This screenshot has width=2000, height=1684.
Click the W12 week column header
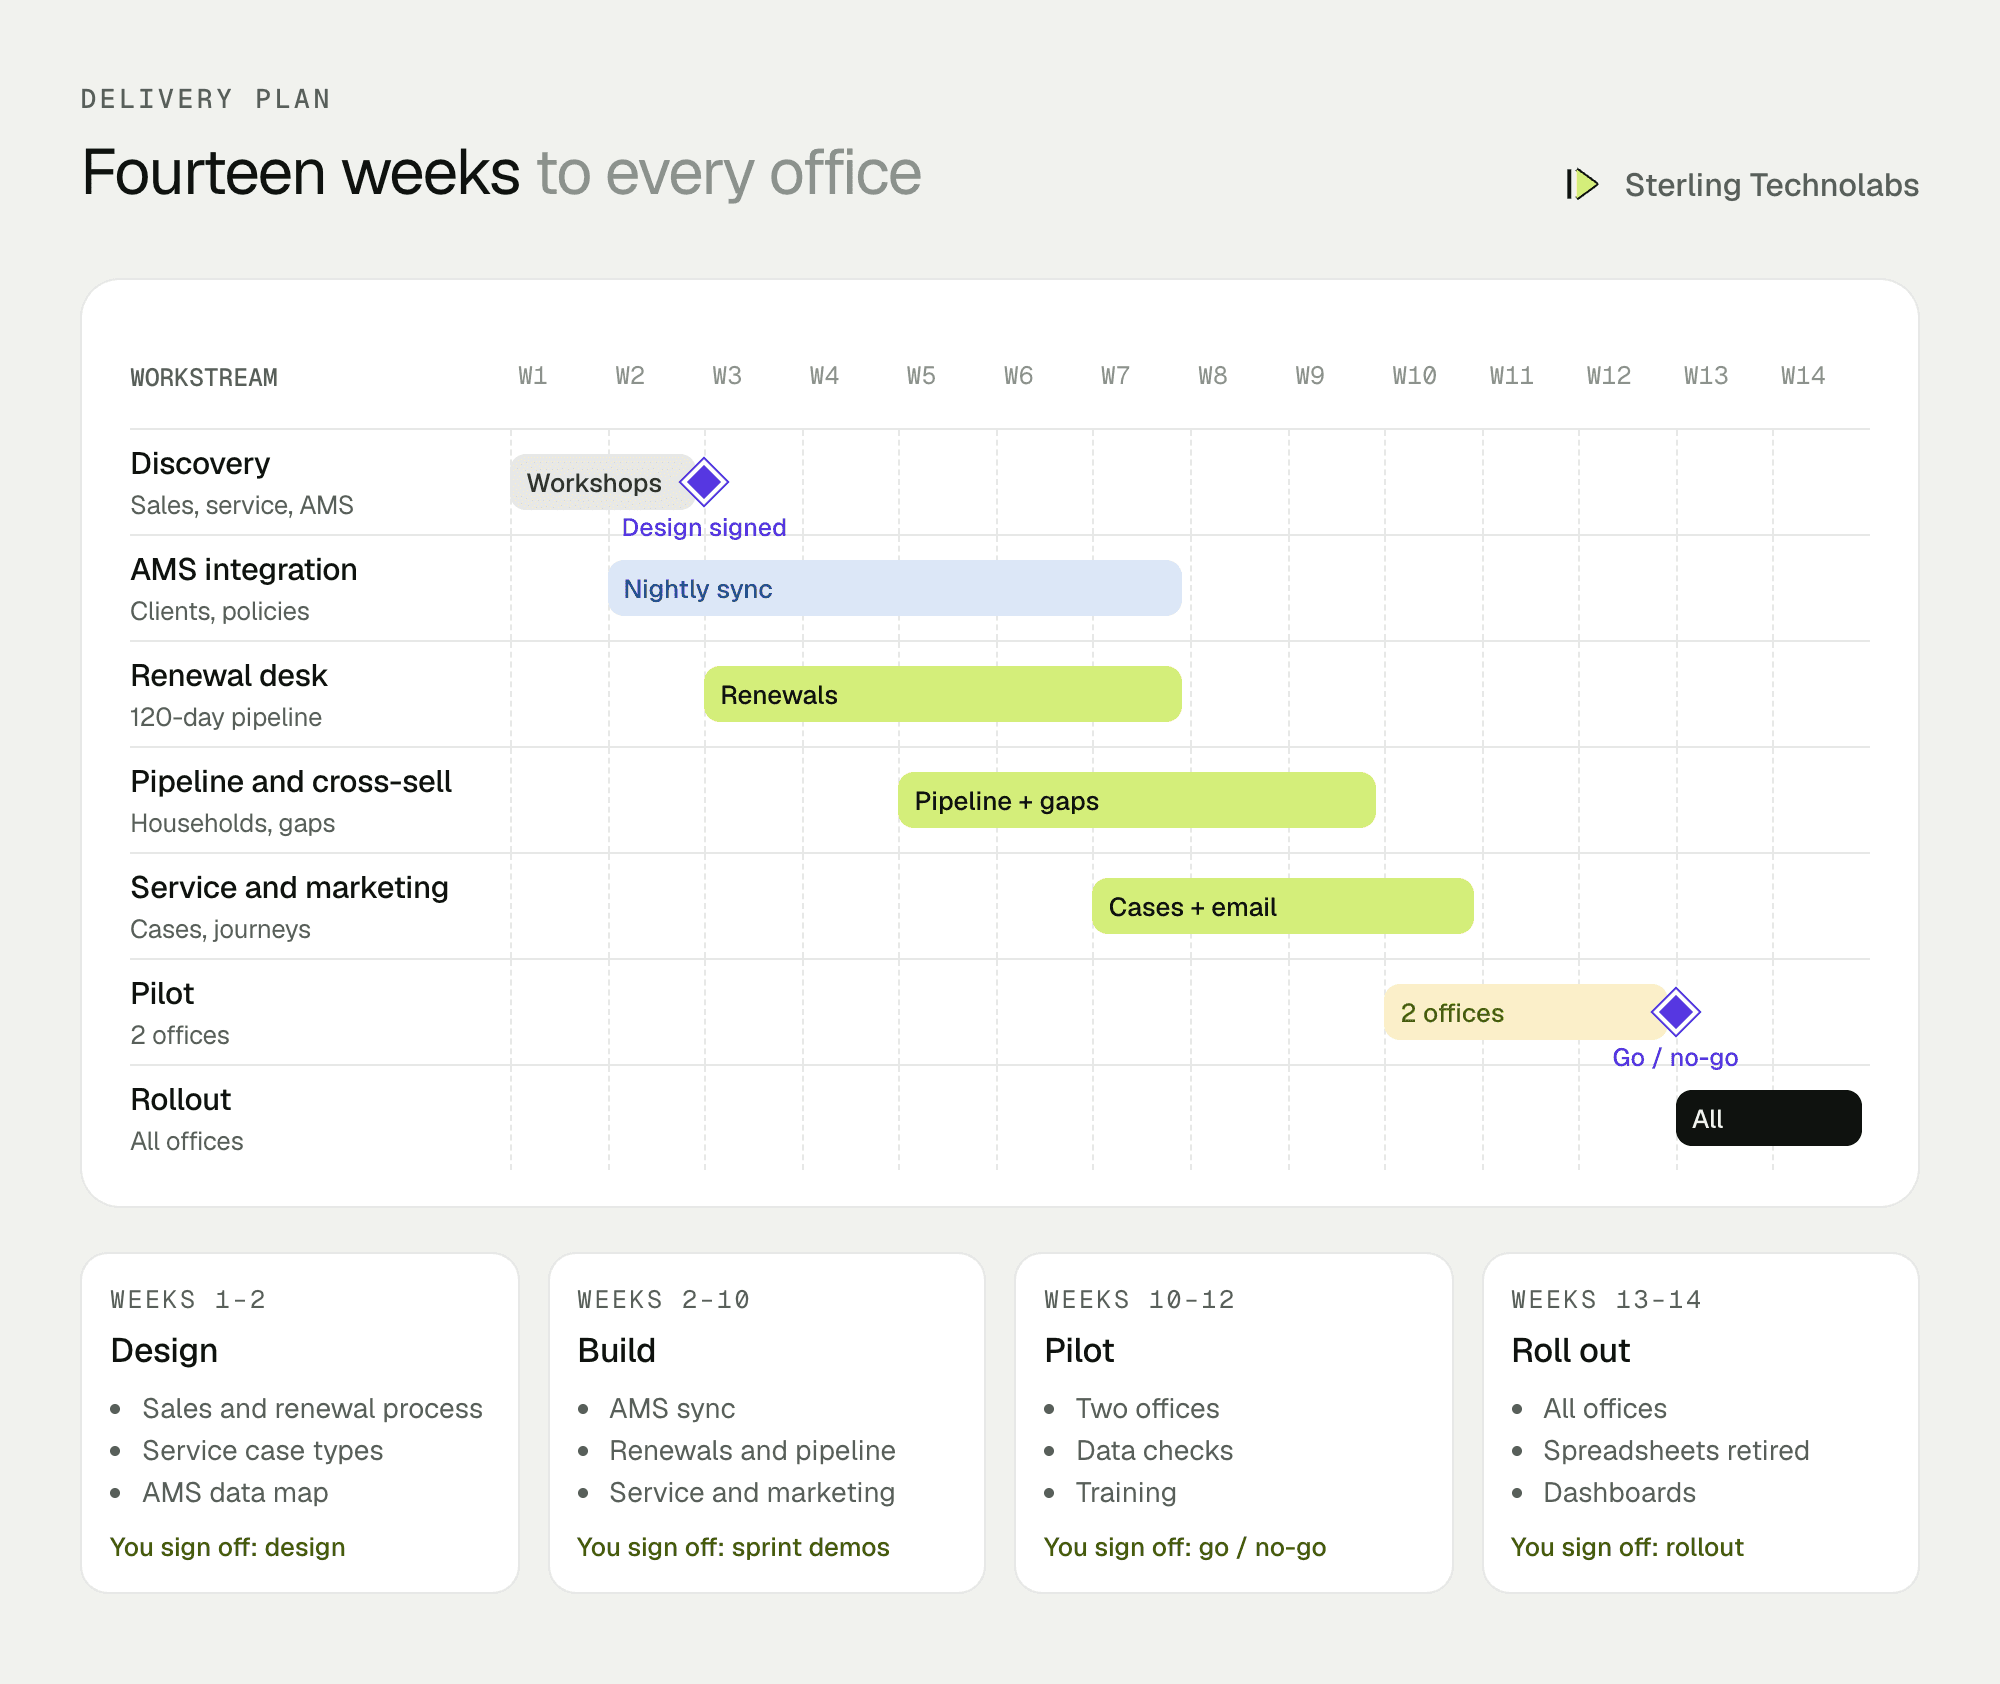click(x=1608, y=376)
